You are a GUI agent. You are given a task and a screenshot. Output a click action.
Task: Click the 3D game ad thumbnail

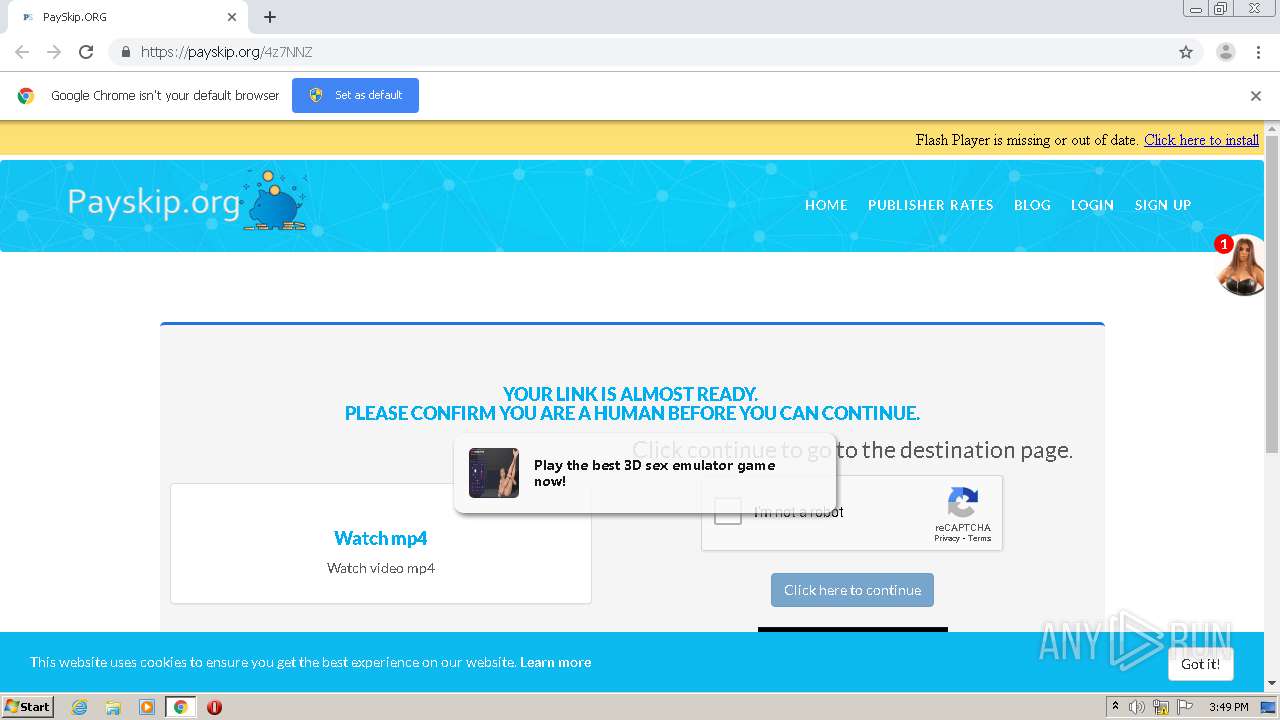click(494, 473)
